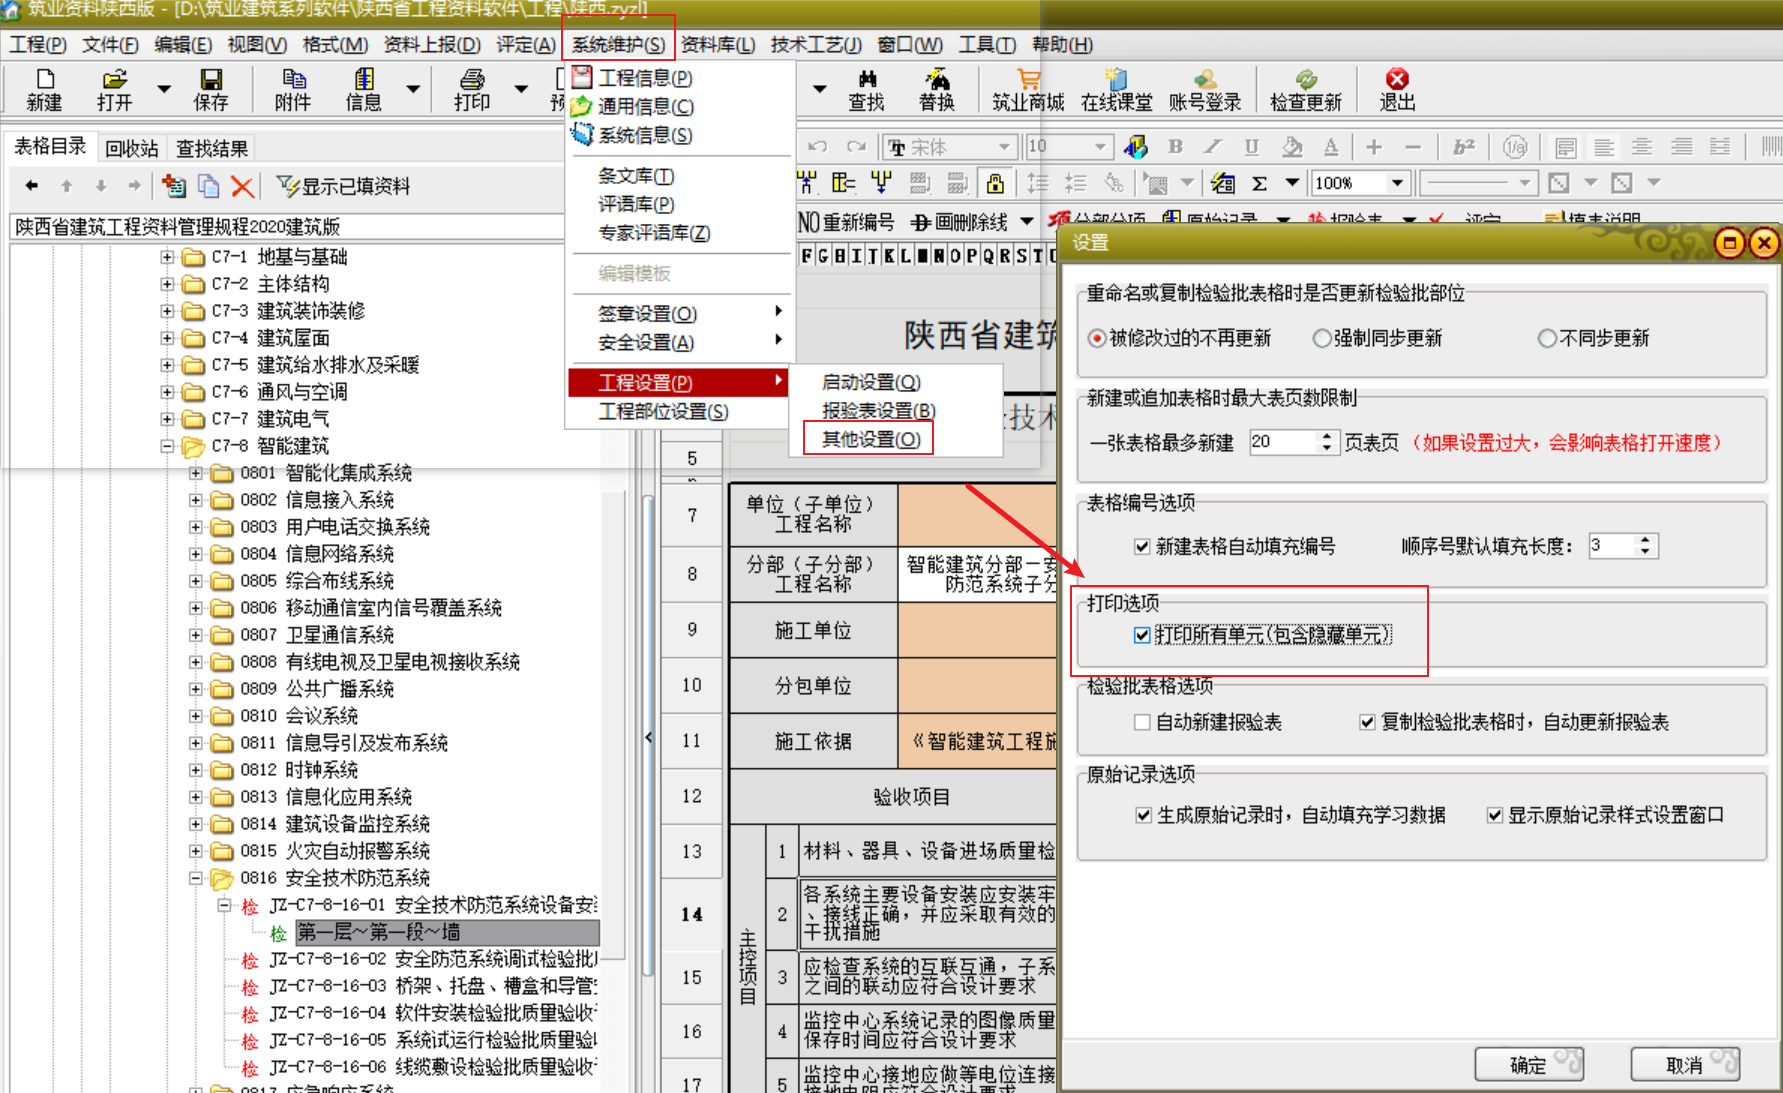Click the 打印 (Print) toolbar icon
This screenshot has width=1783, height=1093.
(x=472, y=89)
